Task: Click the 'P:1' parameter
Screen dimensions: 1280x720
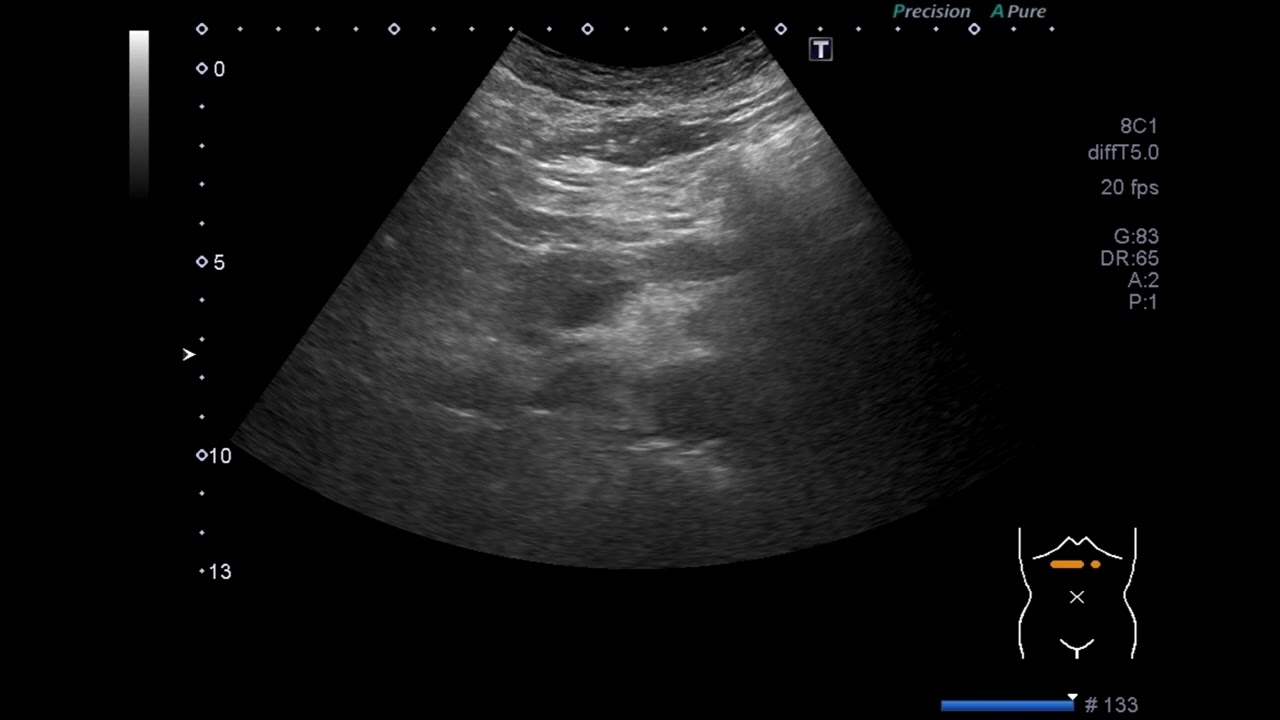Action: (x=1143, y=302)
